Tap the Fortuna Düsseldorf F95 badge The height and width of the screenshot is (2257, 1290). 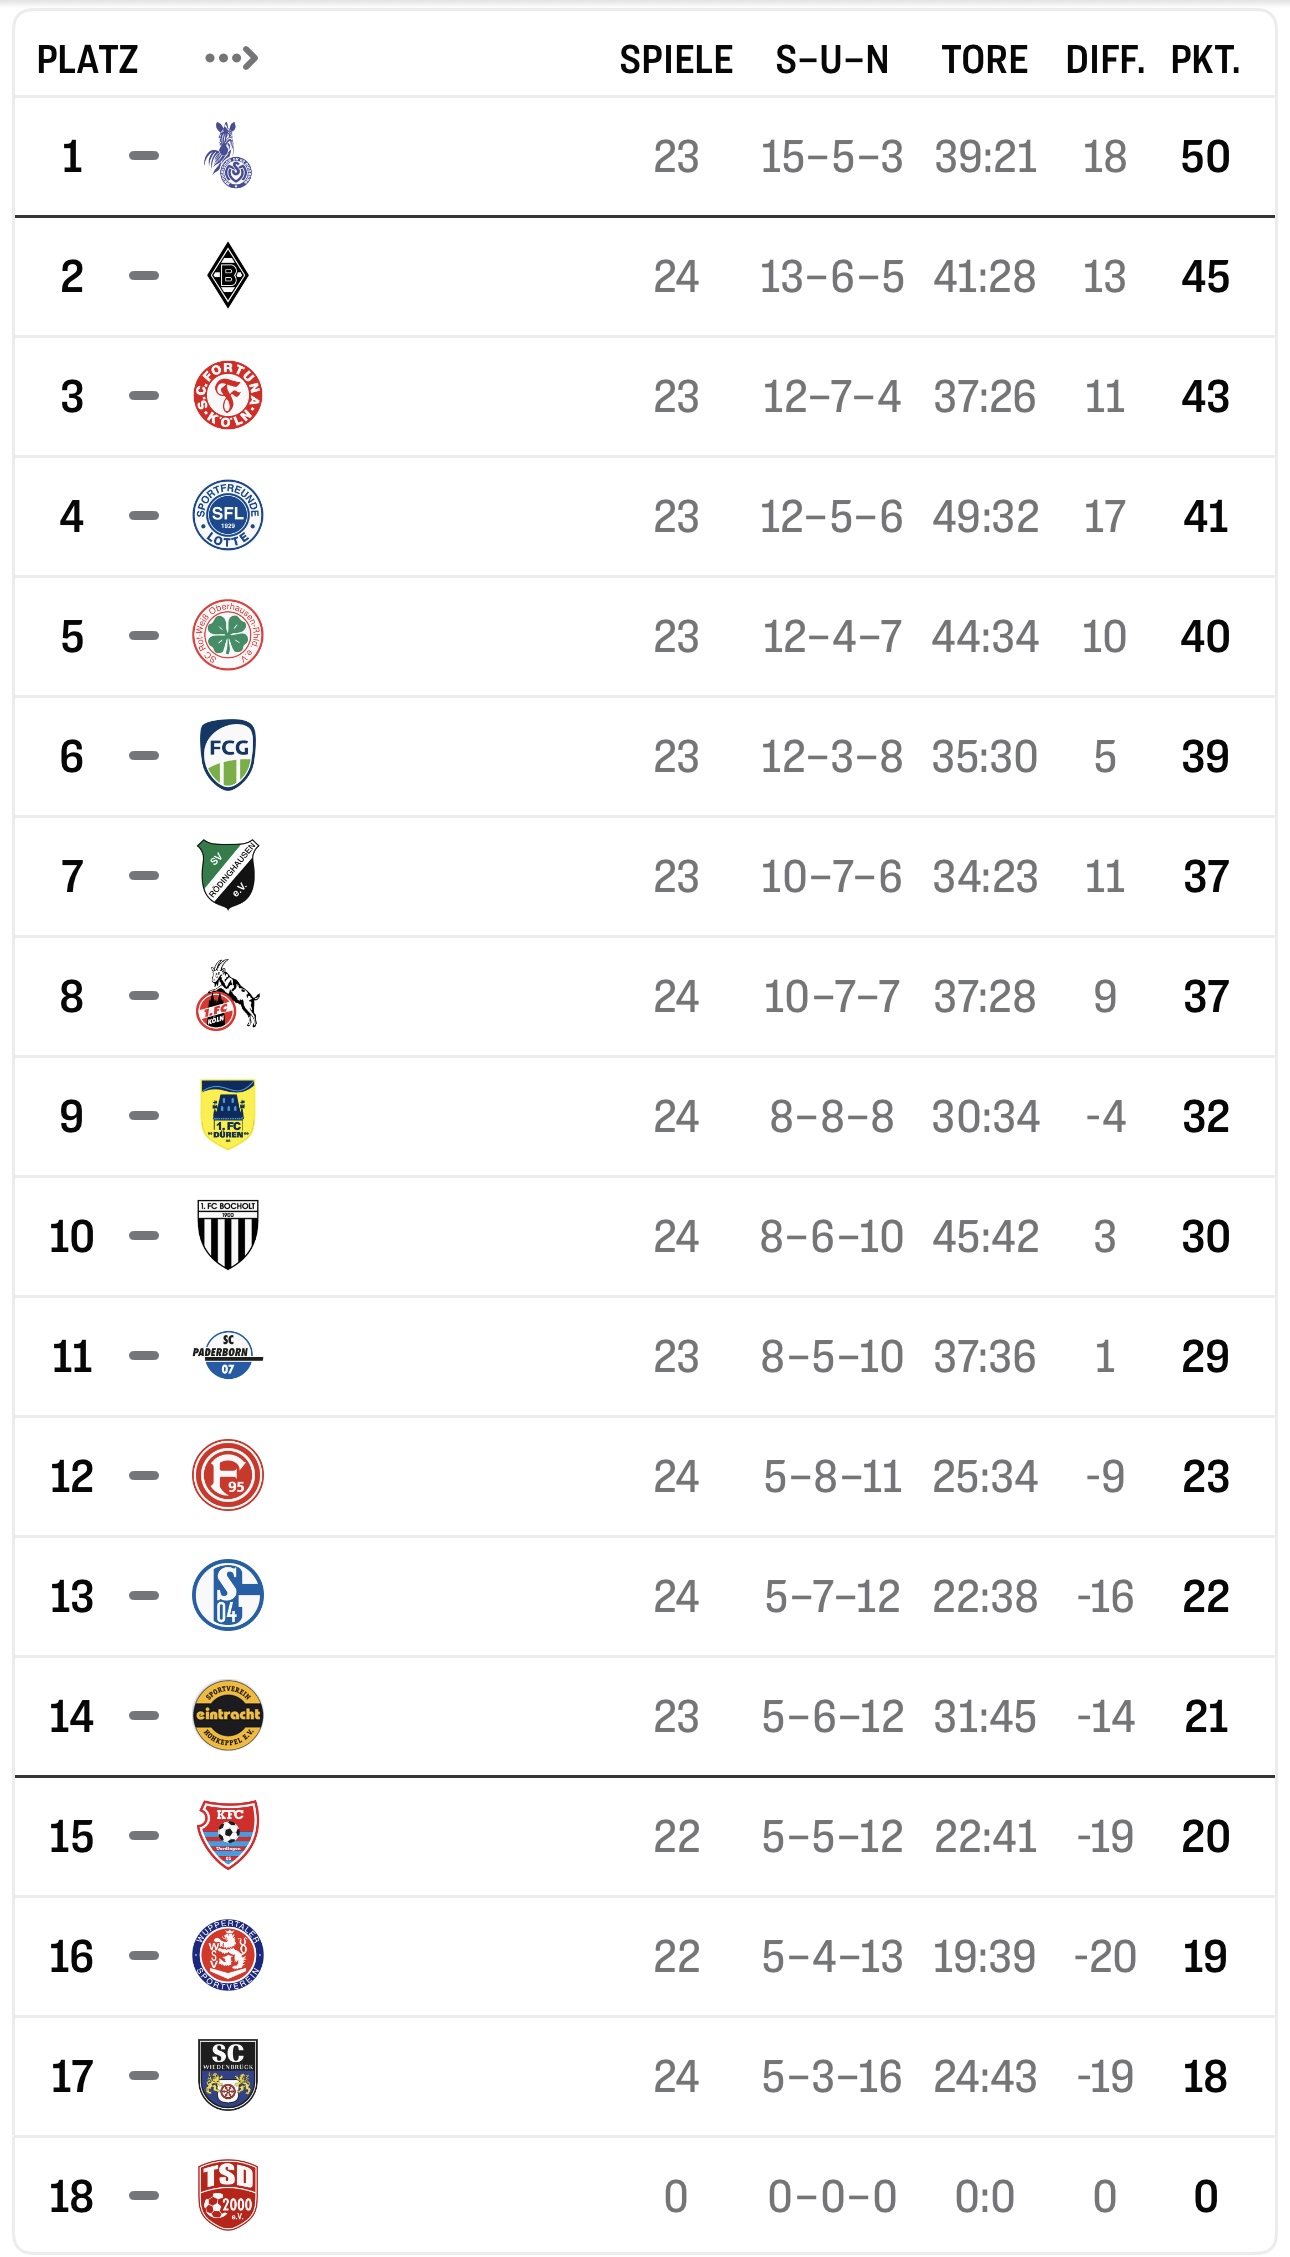pos(228,1475)
